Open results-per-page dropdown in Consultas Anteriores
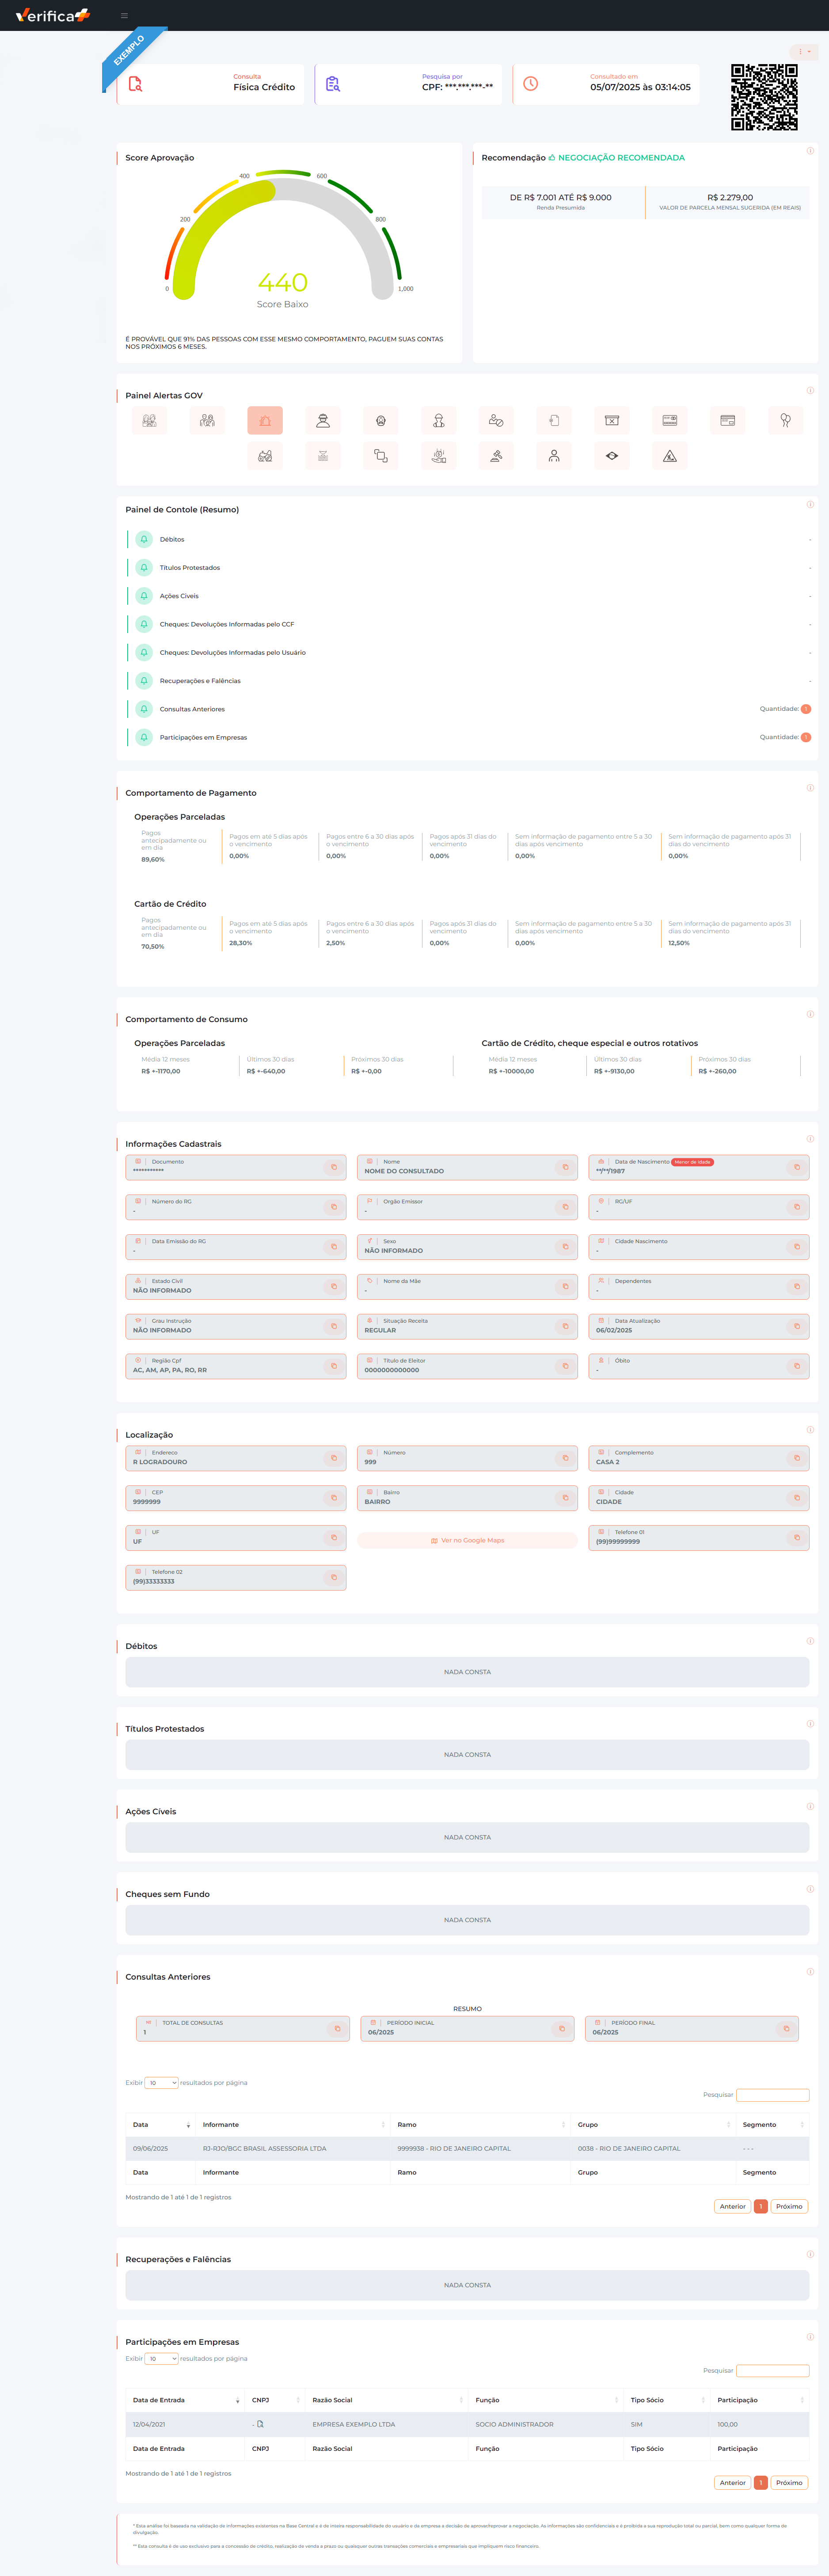The height and width of the screenshot is (2576, 829). tap(162, 2083)
